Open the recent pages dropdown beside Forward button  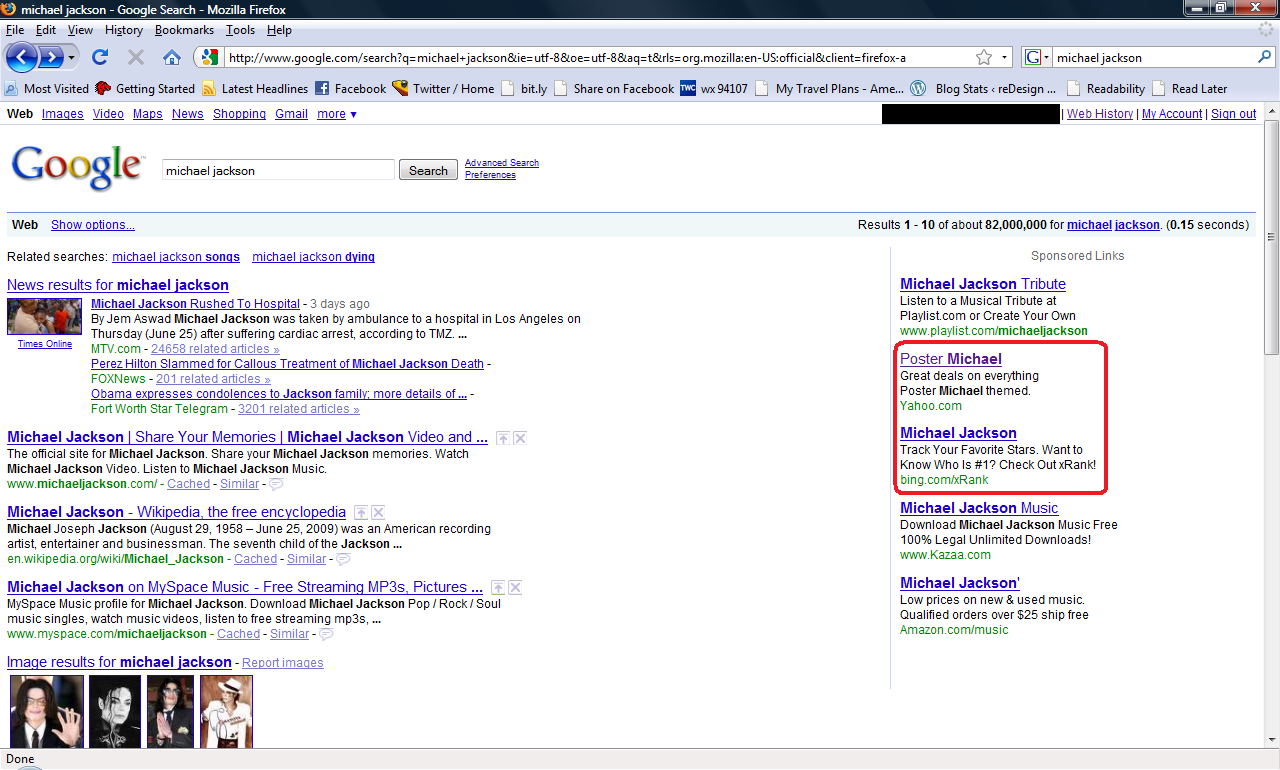[72, 58]
